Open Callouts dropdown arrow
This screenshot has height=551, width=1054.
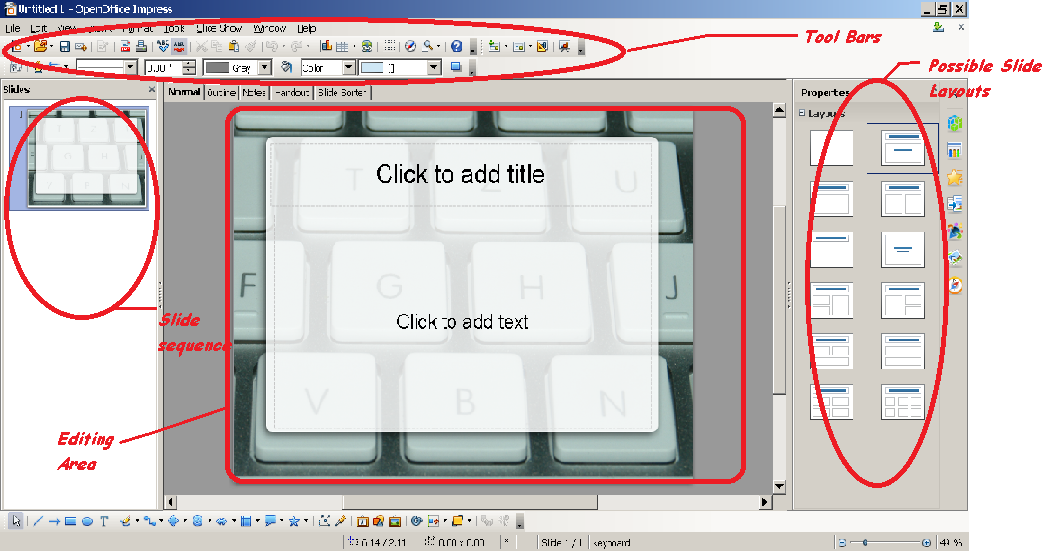[281, 521]
